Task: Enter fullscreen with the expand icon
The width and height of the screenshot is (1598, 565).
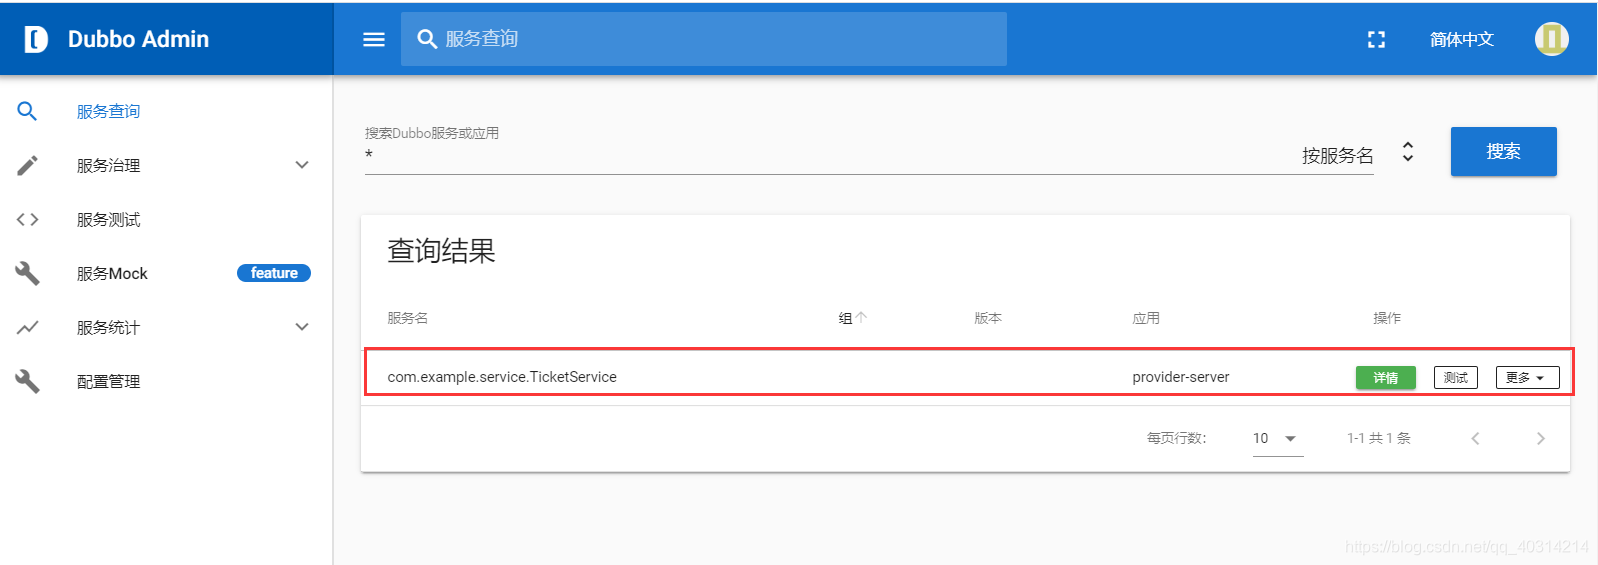Action: pyautogui.click(x=1377, y=39)
